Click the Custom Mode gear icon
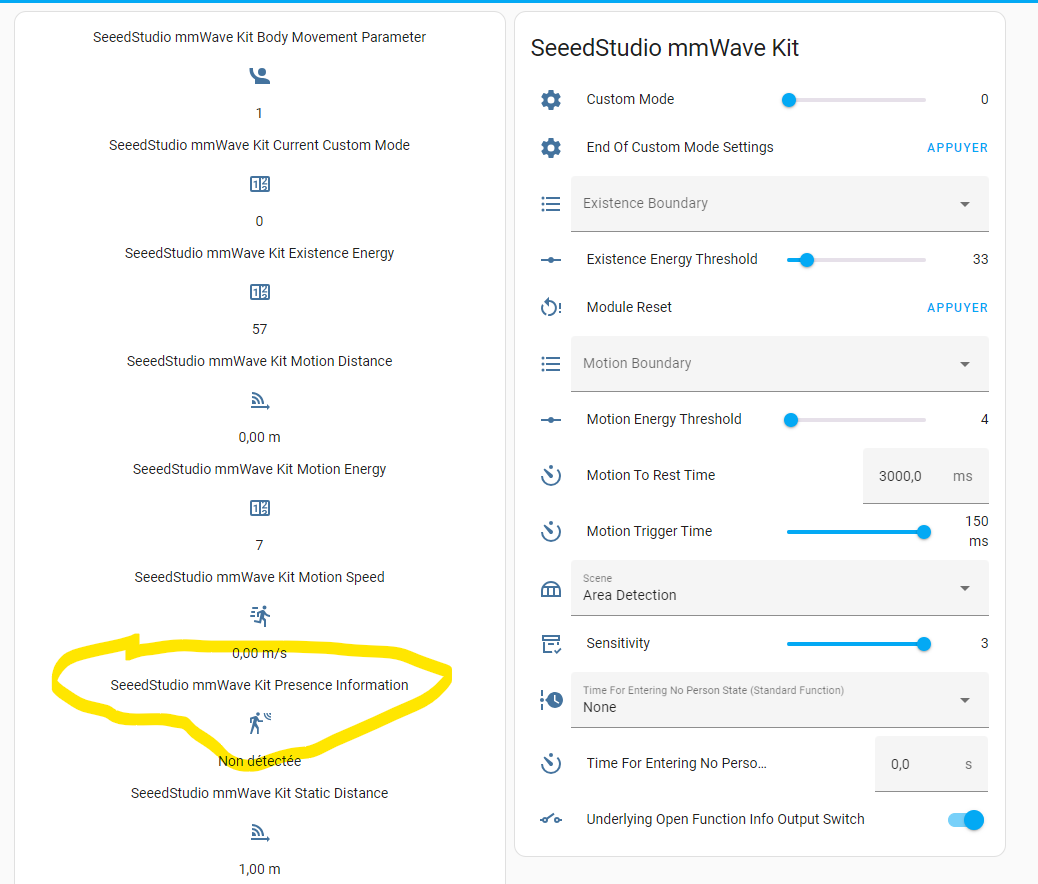1038x884 pixels. pos(551,100)
